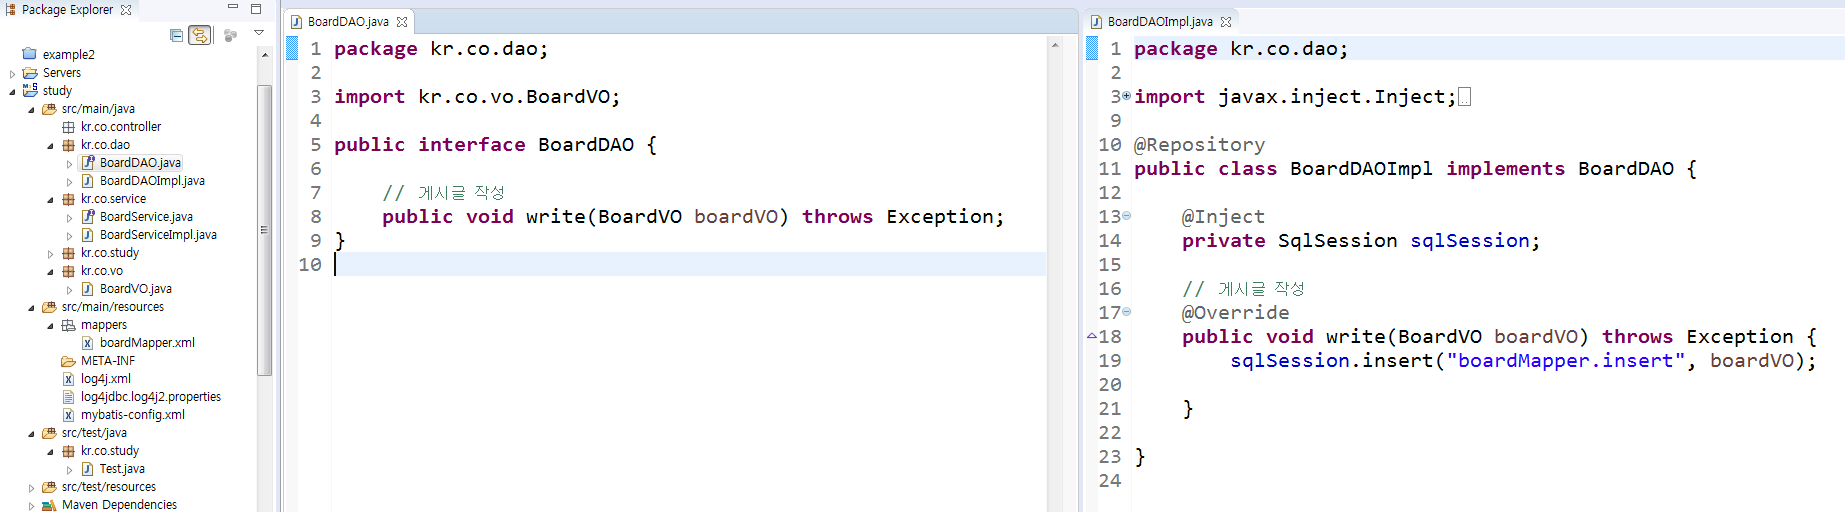Select BoardVO.java in the tree

pyautogui.click(x=135, y=289)
